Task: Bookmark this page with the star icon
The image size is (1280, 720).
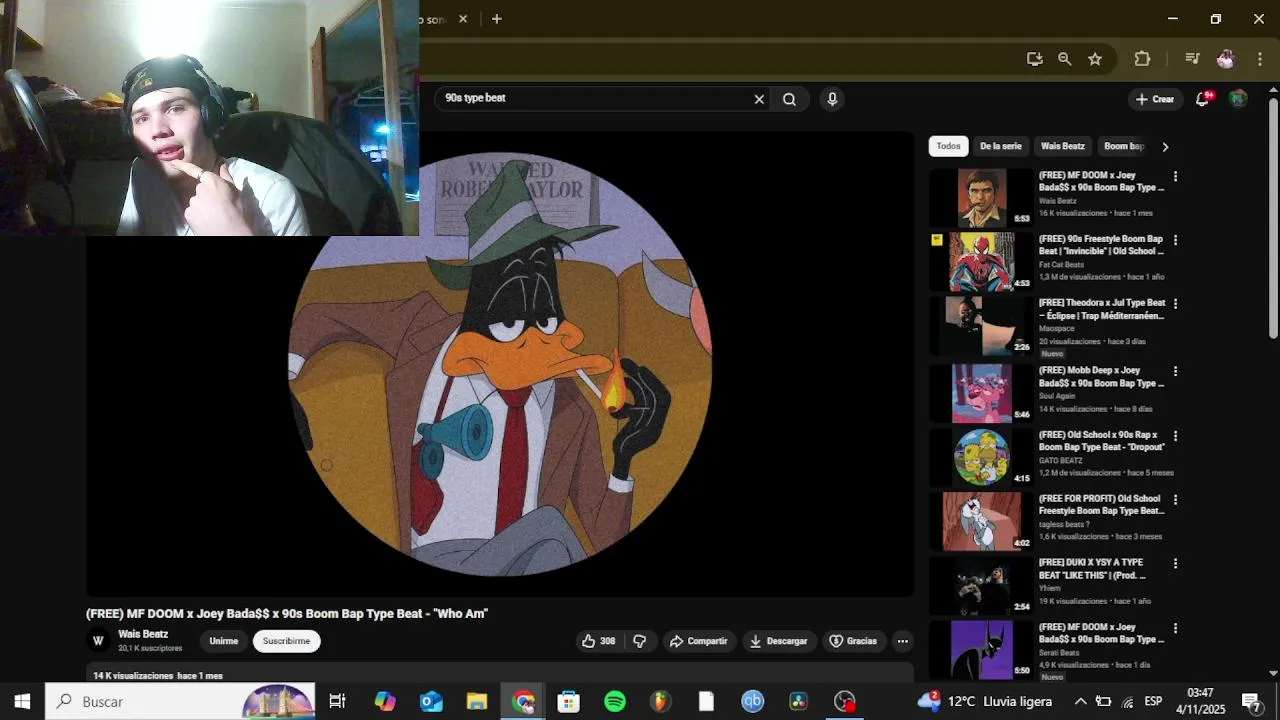Action: [x=1095, y=59]
